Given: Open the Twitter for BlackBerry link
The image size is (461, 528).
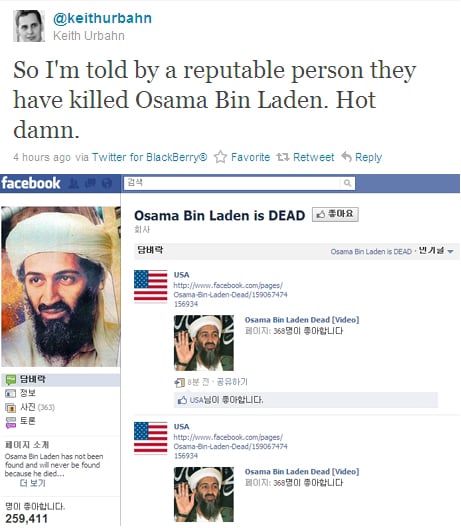Looking at the screenshot, I should [150, 157].
